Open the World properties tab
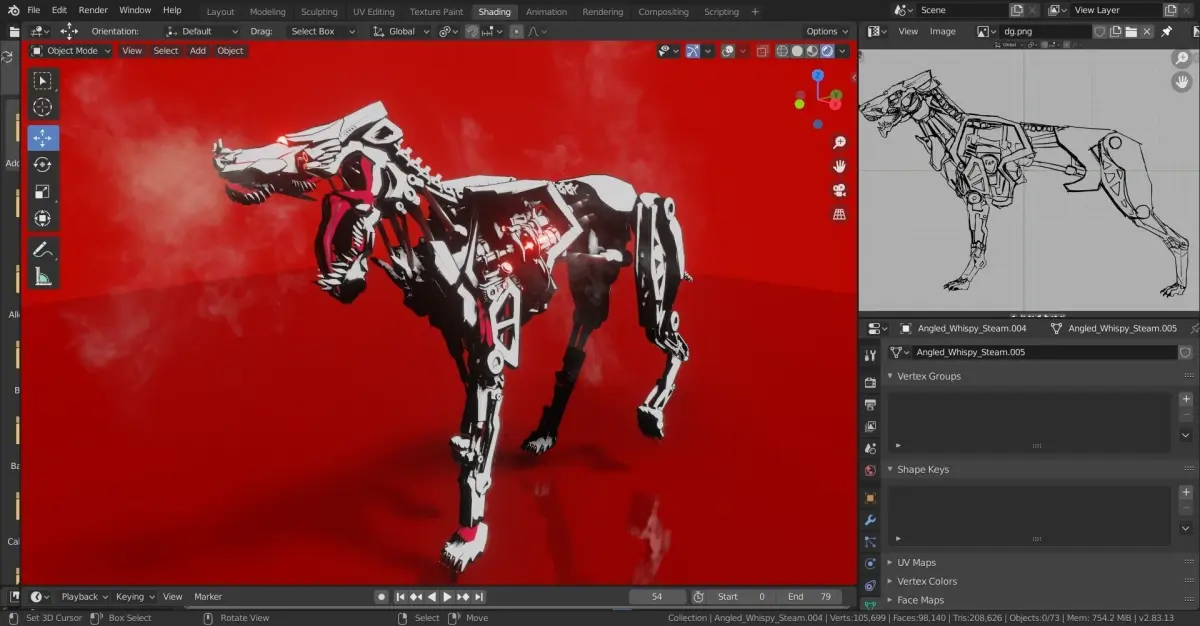 pos(870,470)
